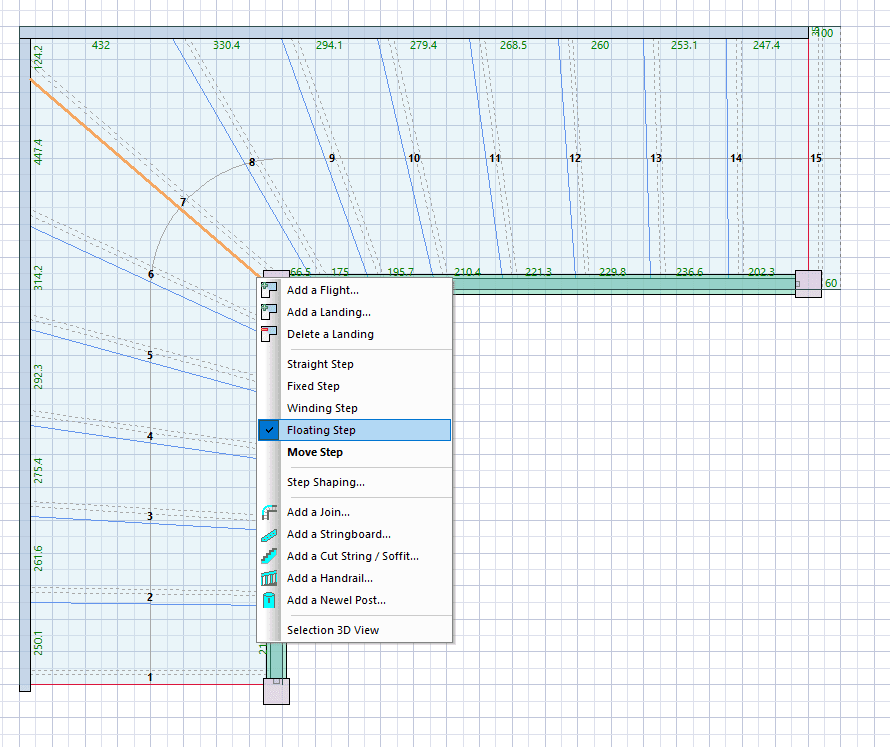Choose Add a Handrail... entry

point(355,578)
